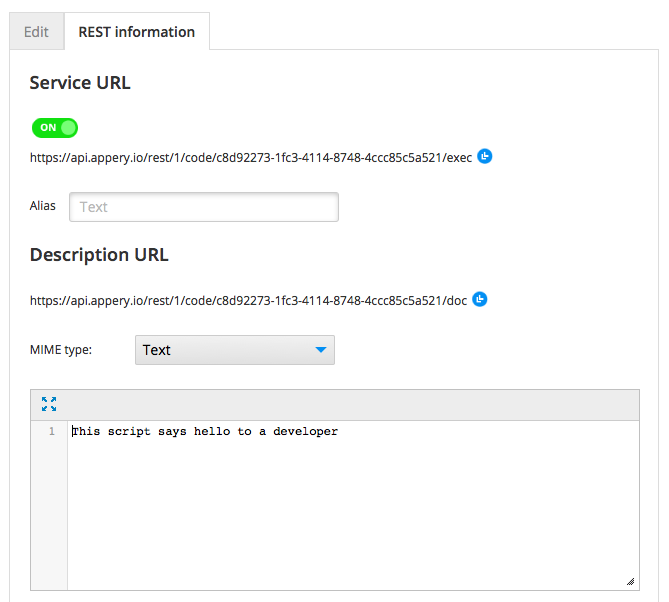Turn off the Service URL ON switch
Viewport: 669px width, 602px height.
point(55,127)
